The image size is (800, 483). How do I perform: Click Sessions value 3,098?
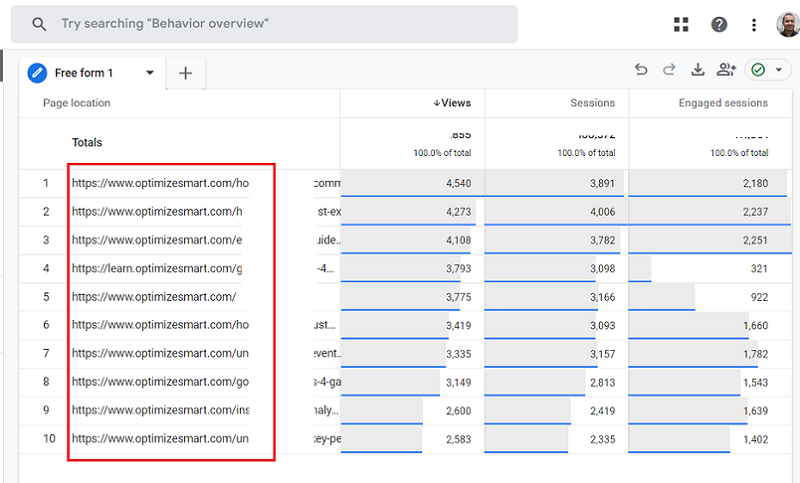[603, 268]
